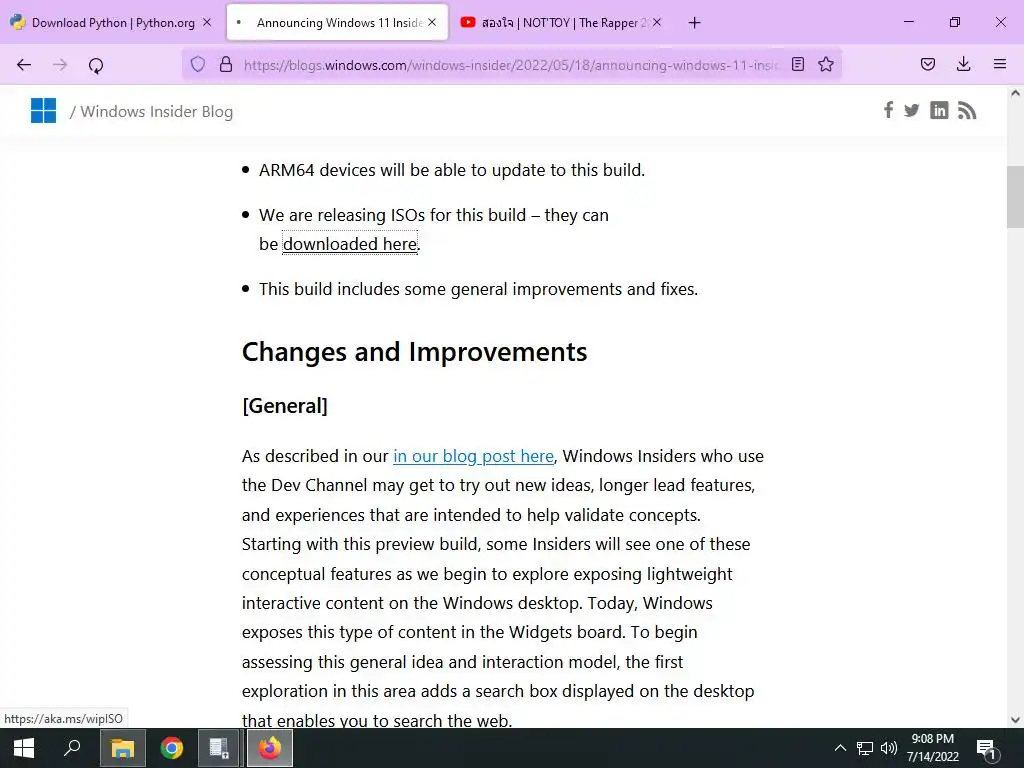The height and width of the screenshot is (768, 1024).
Task: Click scrollbar up arrow
Action: (1015, 93)
